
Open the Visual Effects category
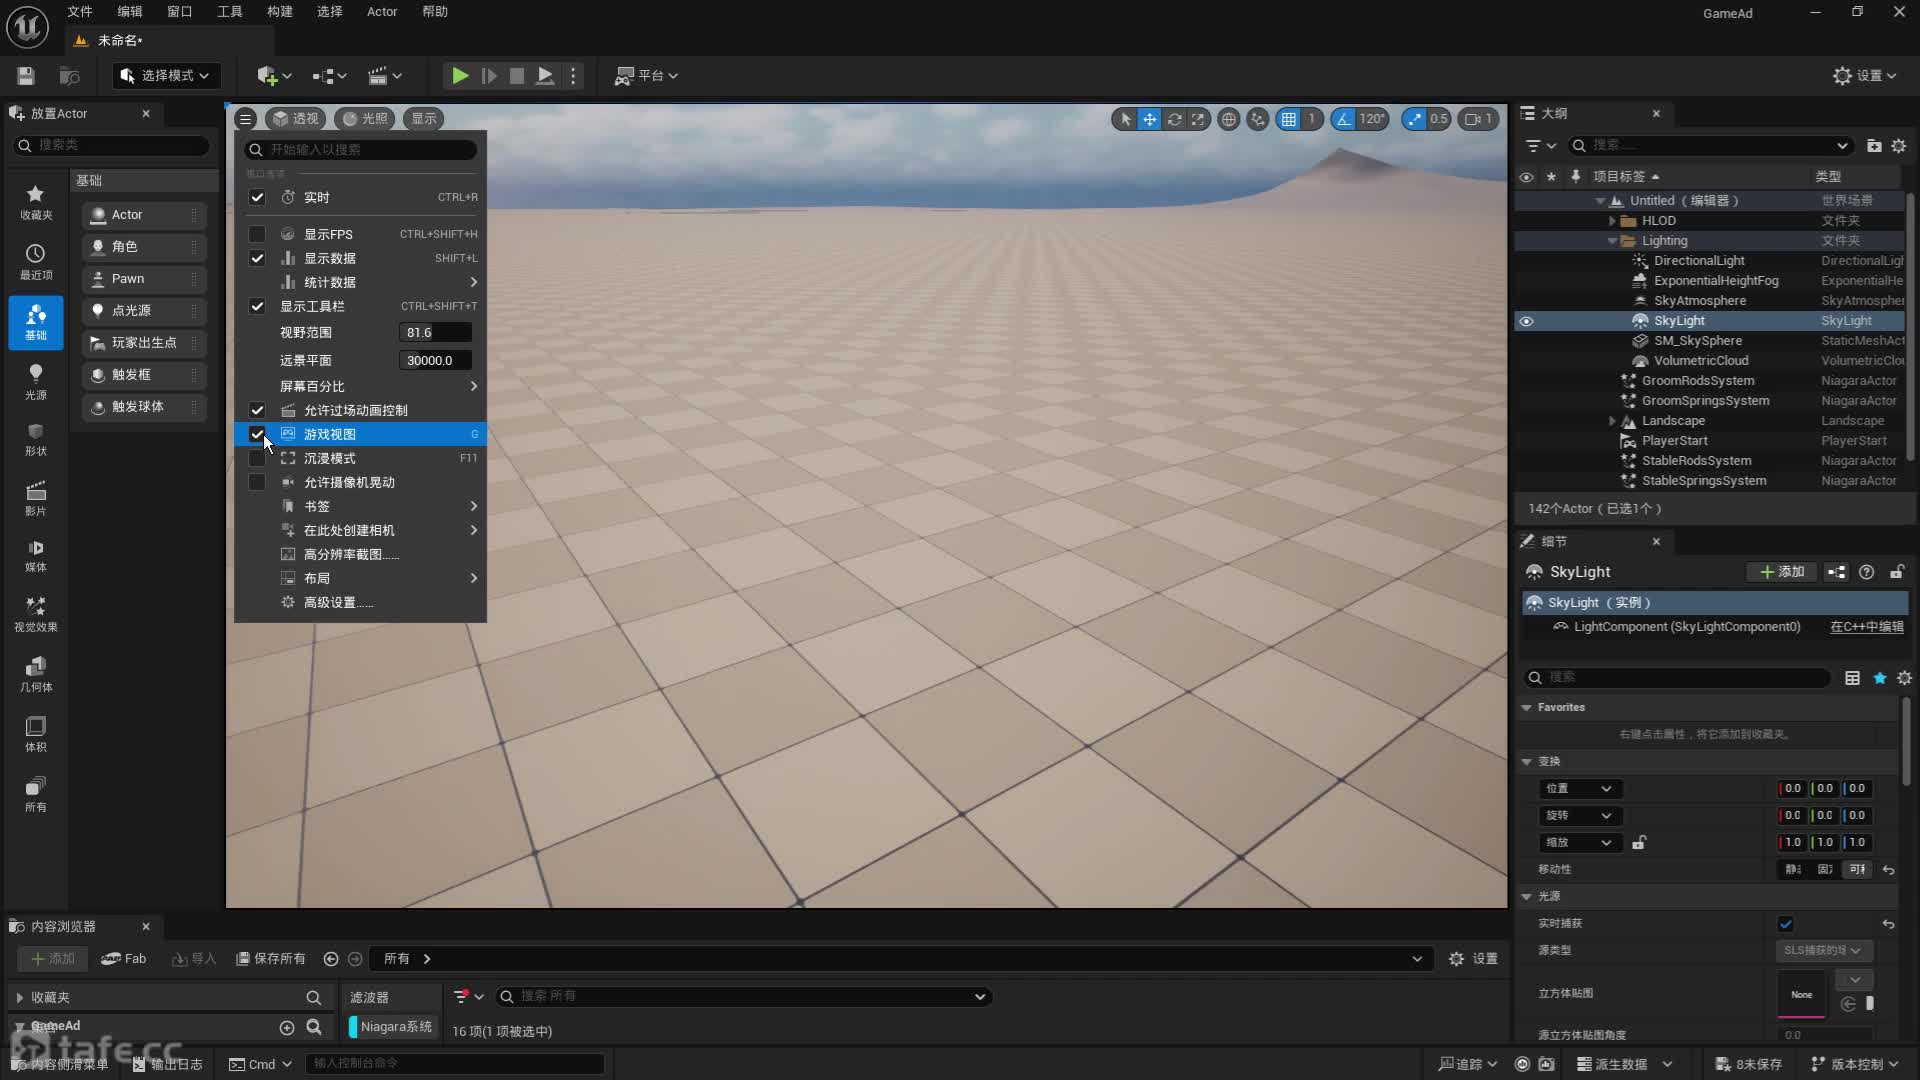click(35, 612)
